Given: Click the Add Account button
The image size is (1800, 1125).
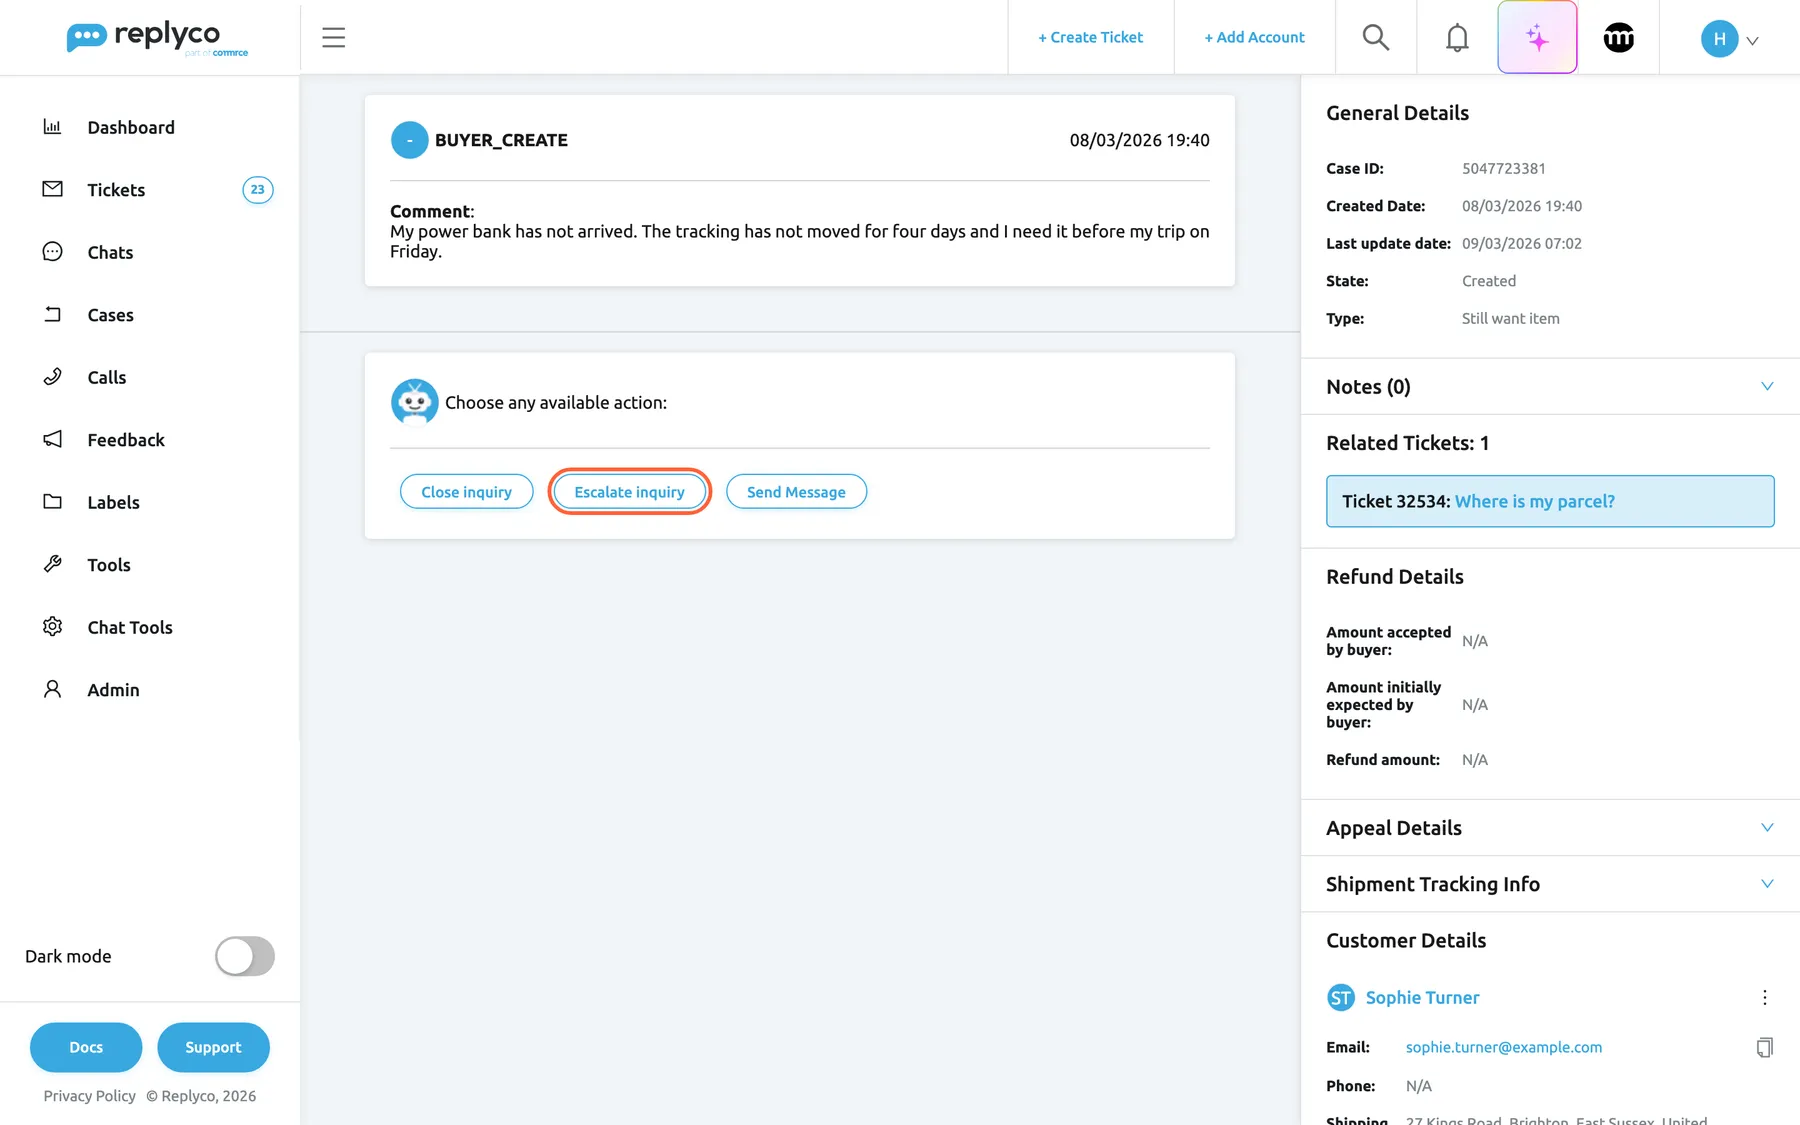Looking at the screenshot, I should coord(1254,37).
